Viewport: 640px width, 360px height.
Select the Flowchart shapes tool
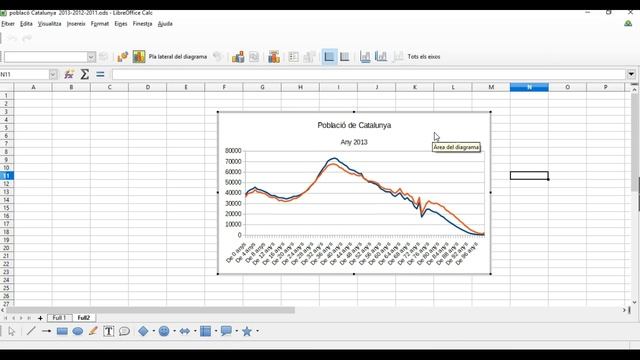(205, 331)
